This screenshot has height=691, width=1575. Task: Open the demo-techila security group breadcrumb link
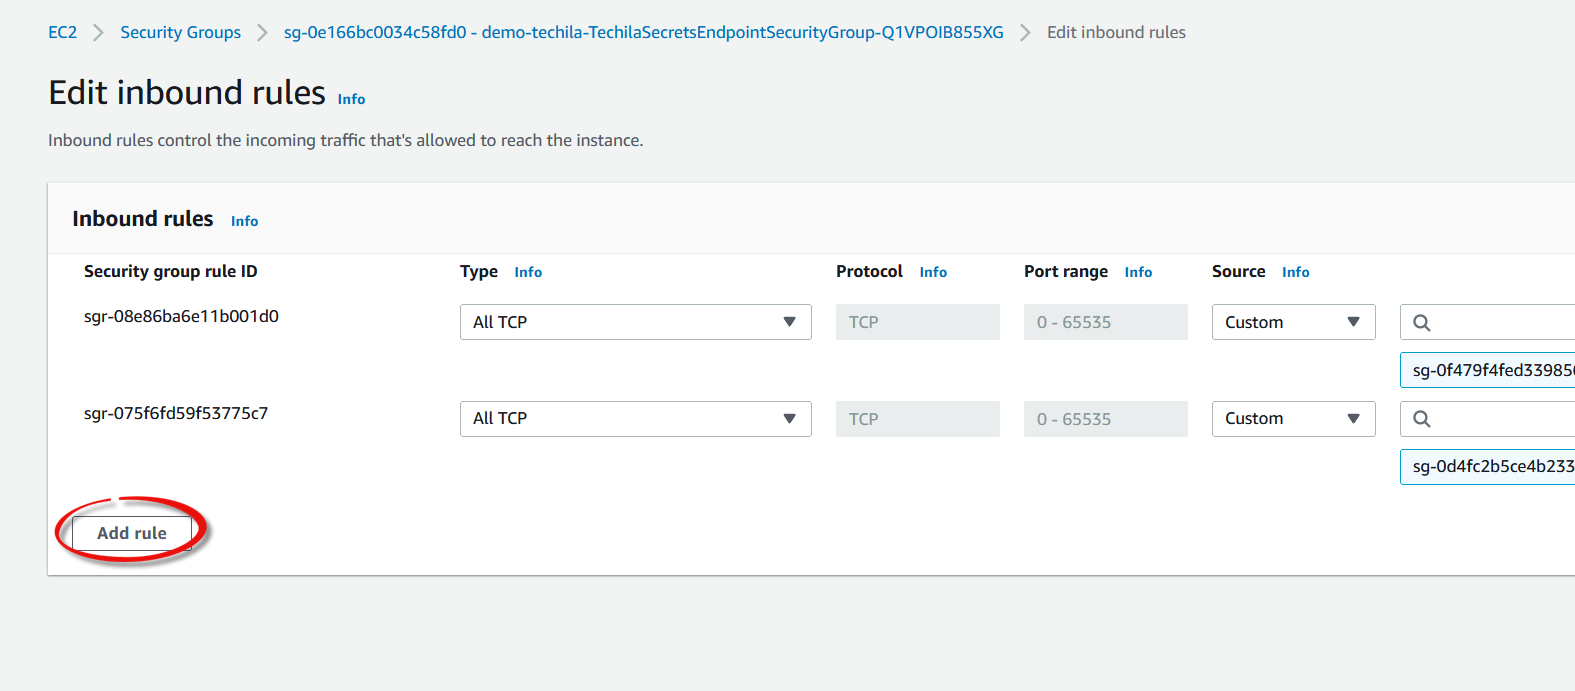643,32
